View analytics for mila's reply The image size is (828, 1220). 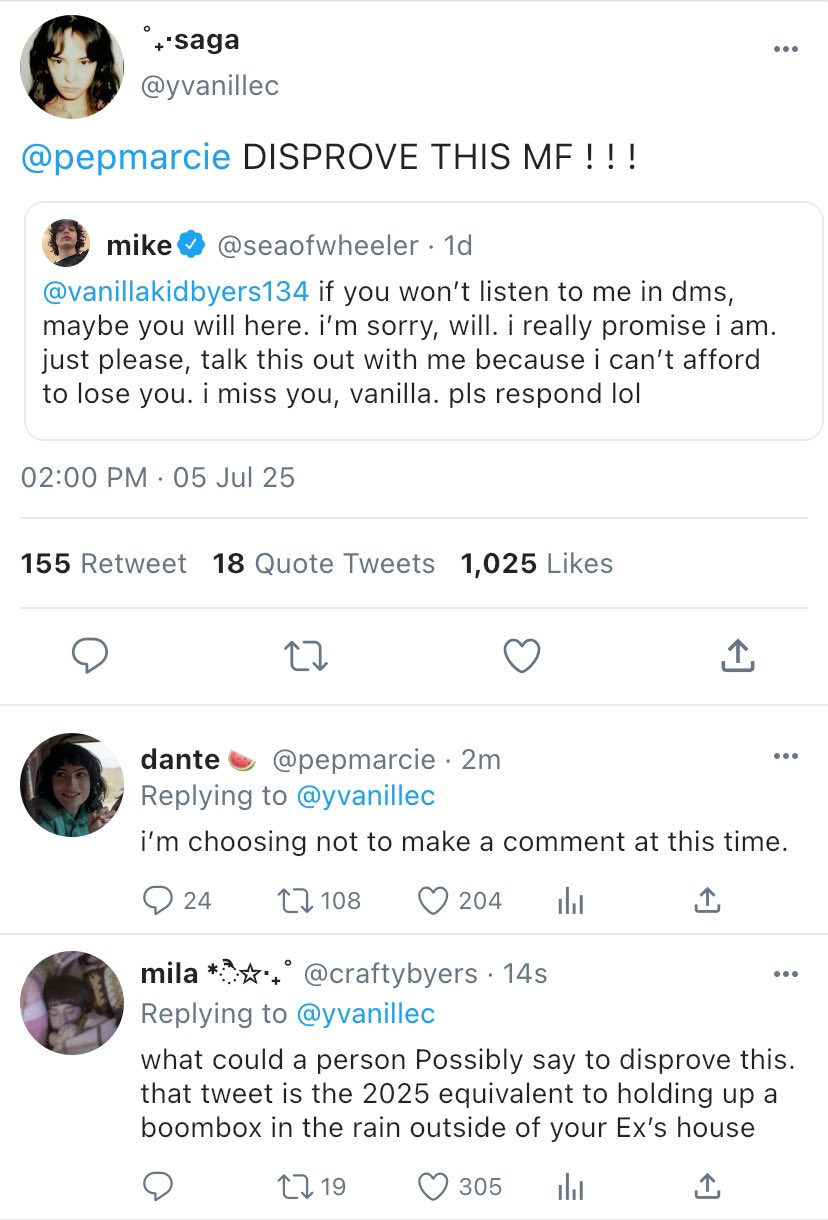pos(570,1187)
